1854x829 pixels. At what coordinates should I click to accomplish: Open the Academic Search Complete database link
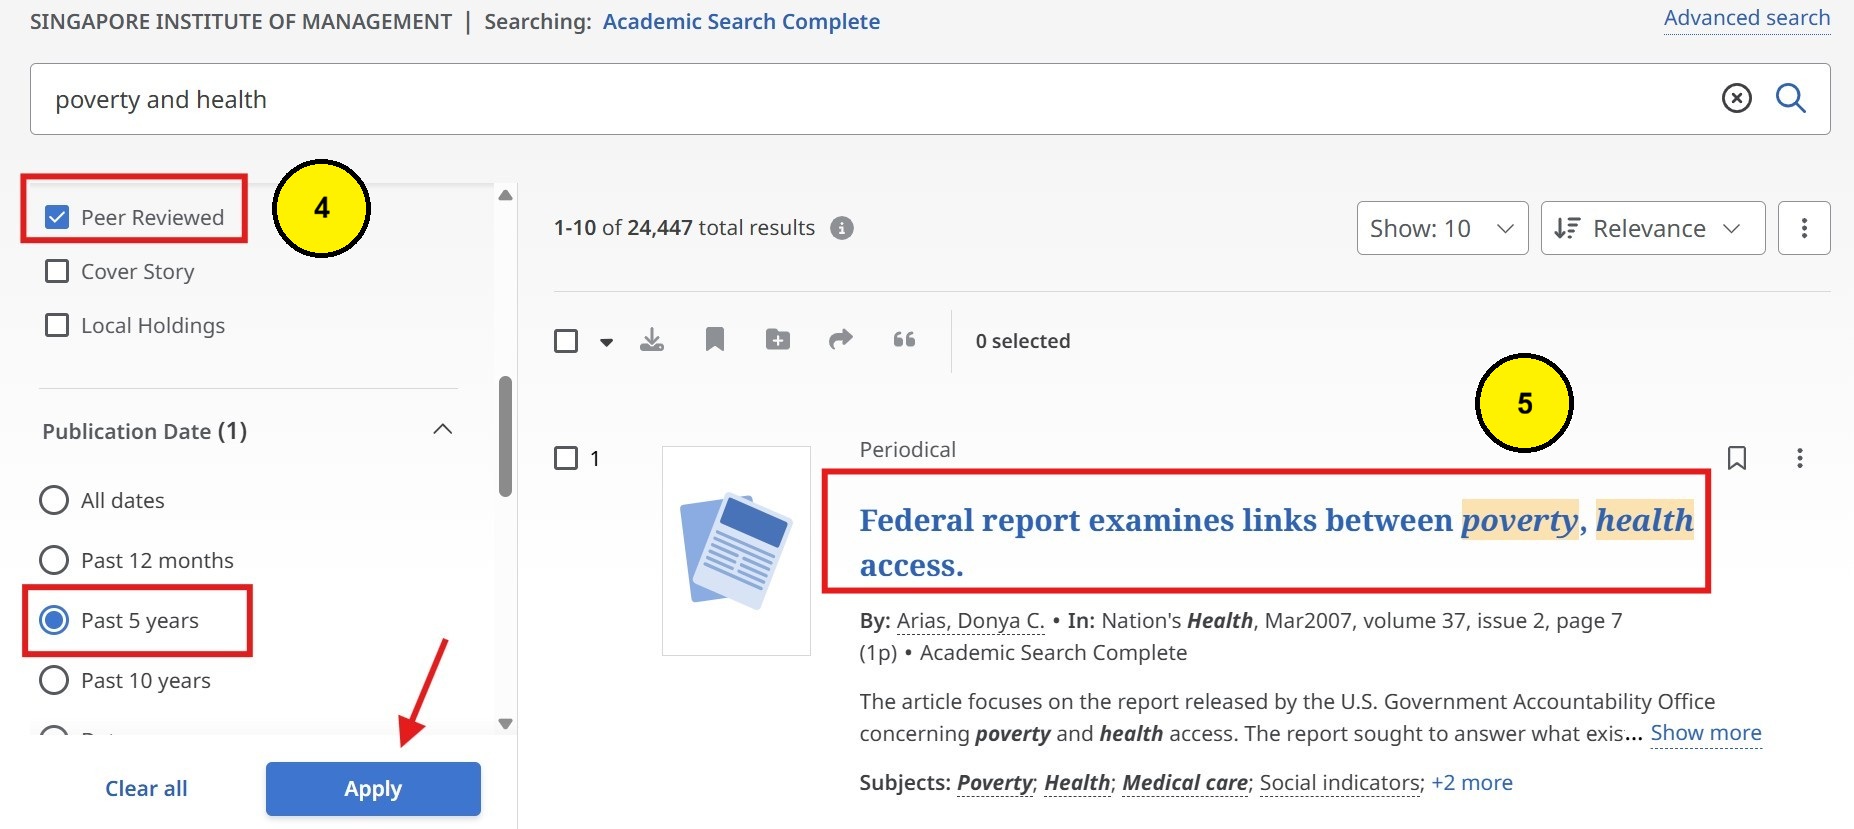[x=741, y=21]
